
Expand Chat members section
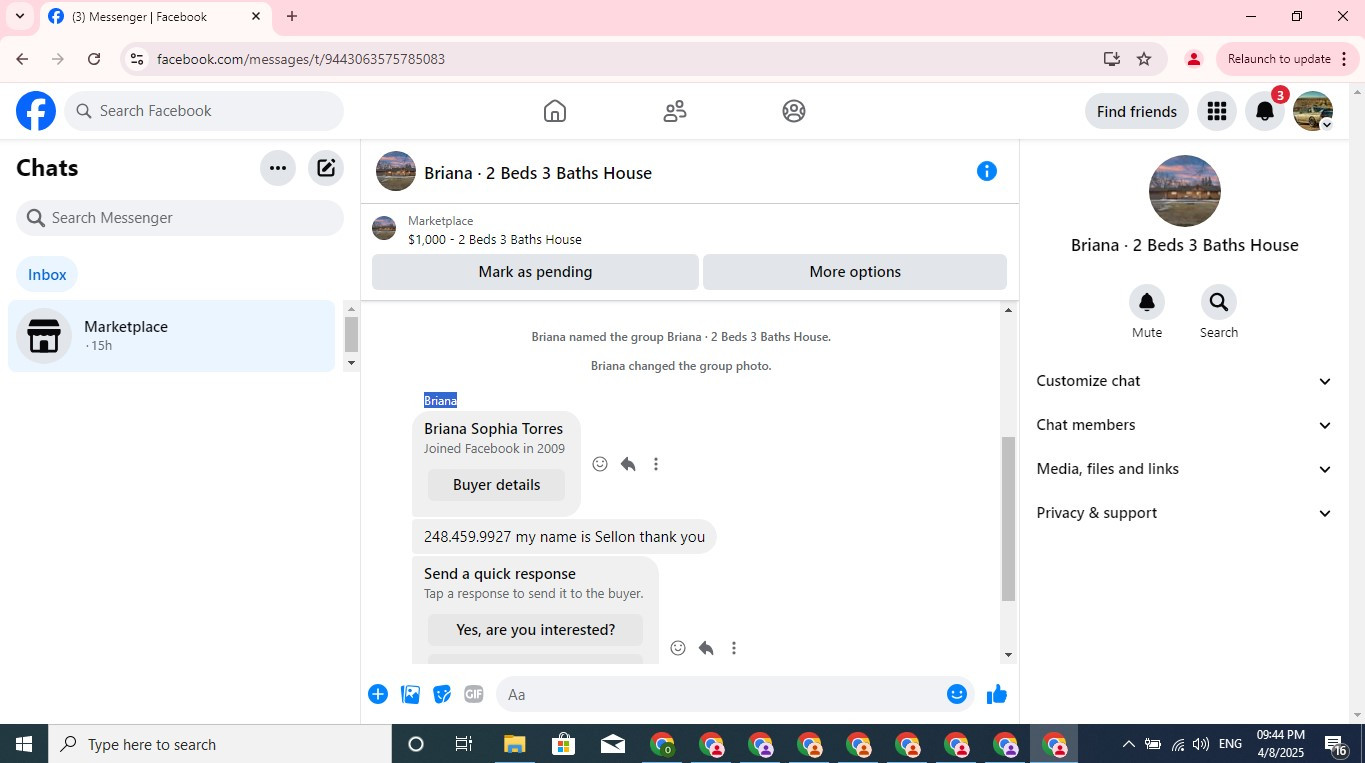(x=1185, y=425)
